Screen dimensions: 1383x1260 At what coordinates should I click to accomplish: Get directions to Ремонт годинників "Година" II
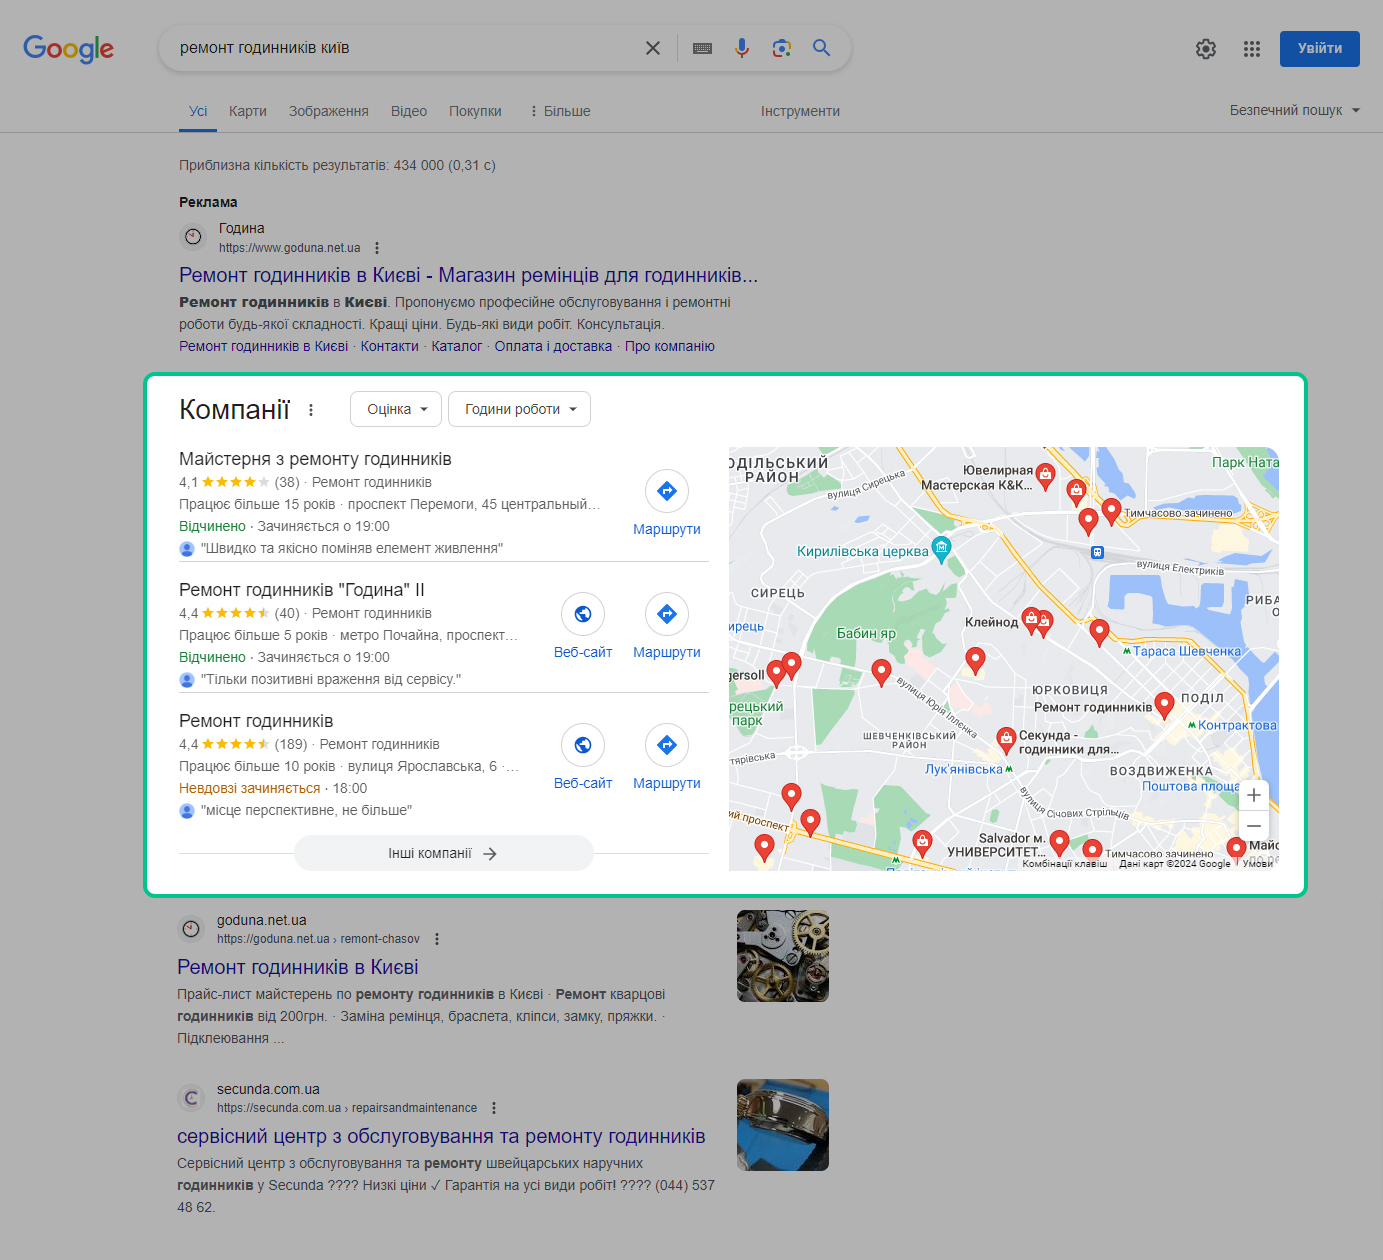point(667,626)
